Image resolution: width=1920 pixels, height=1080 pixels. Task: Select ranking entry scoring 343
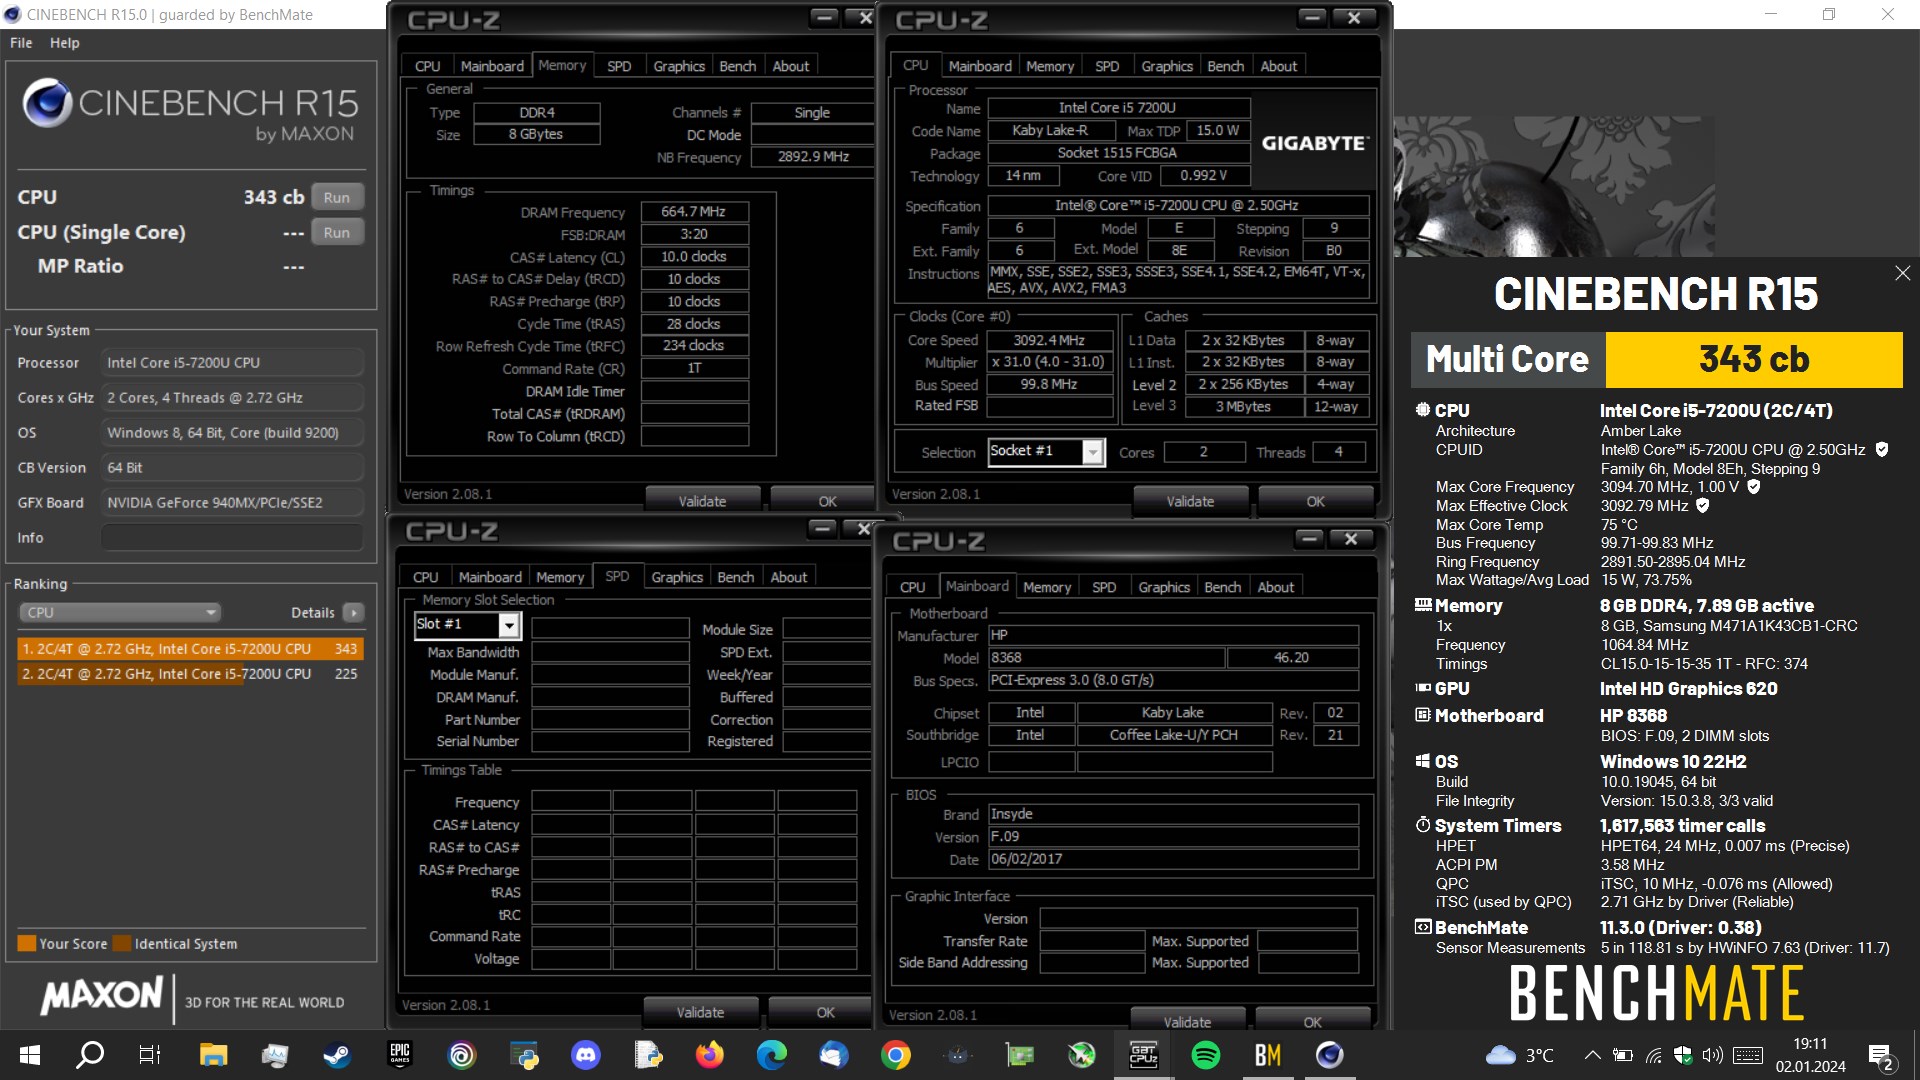(x=190, y=648)
